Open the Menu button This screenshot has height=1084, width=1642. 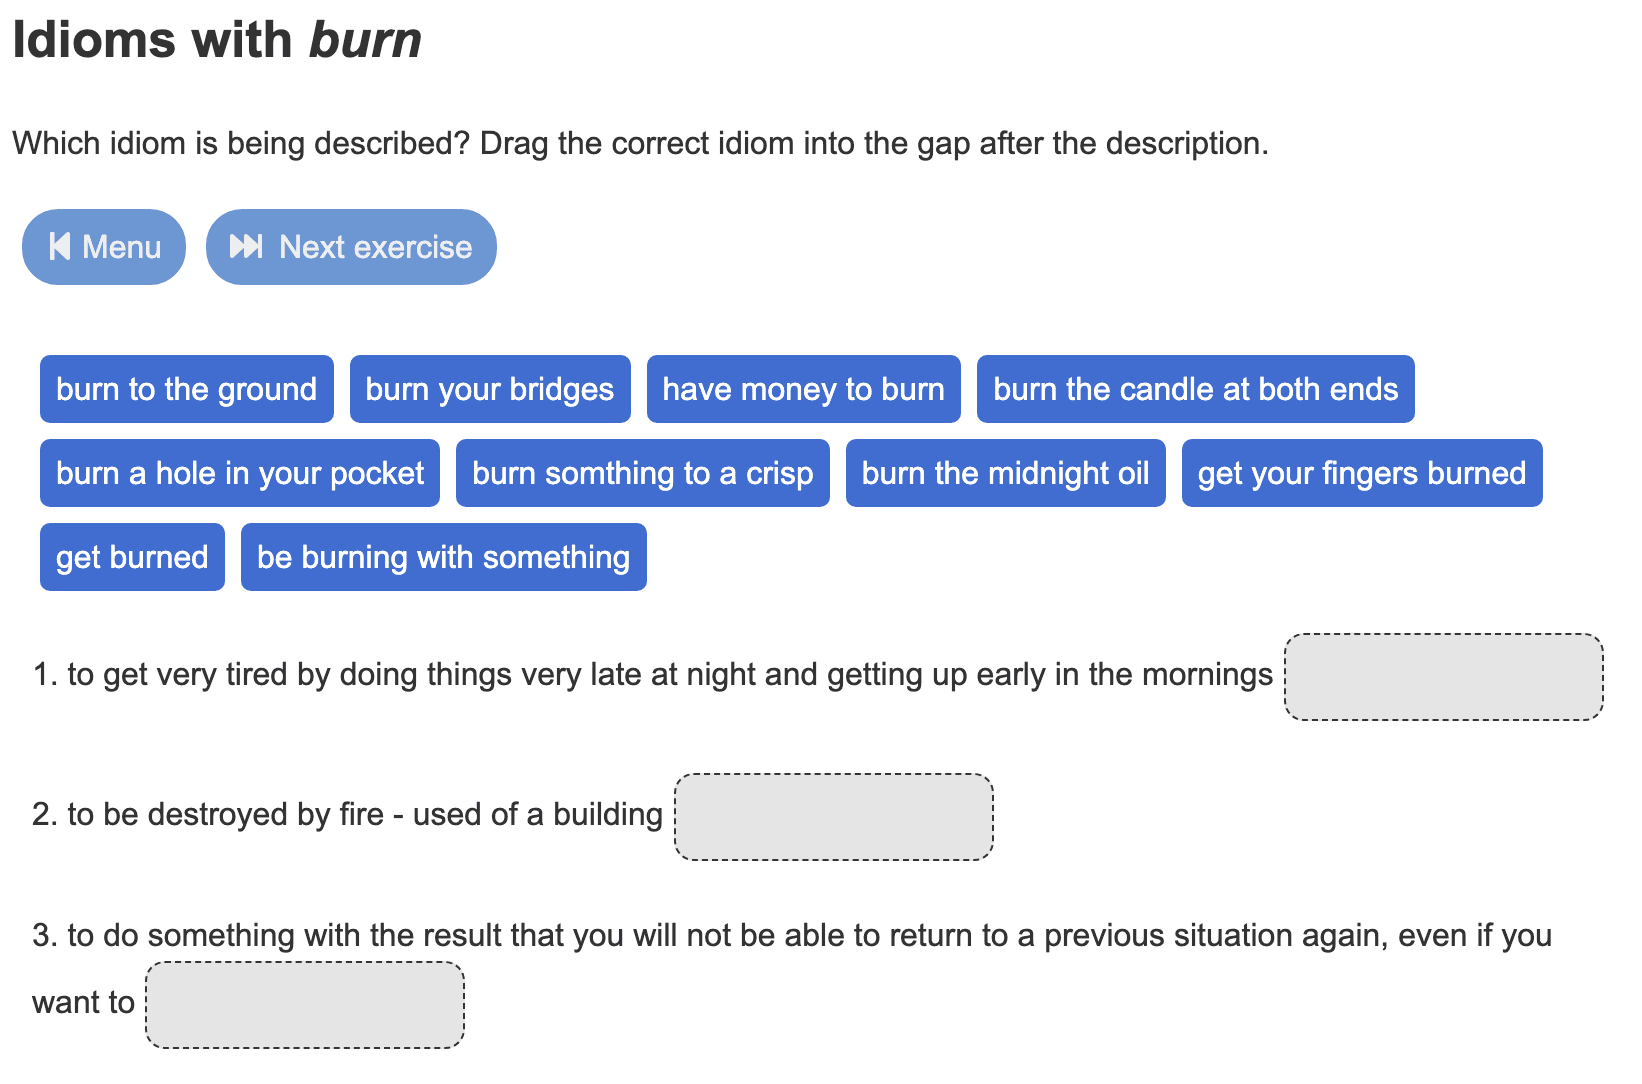(x=104, y=247)
